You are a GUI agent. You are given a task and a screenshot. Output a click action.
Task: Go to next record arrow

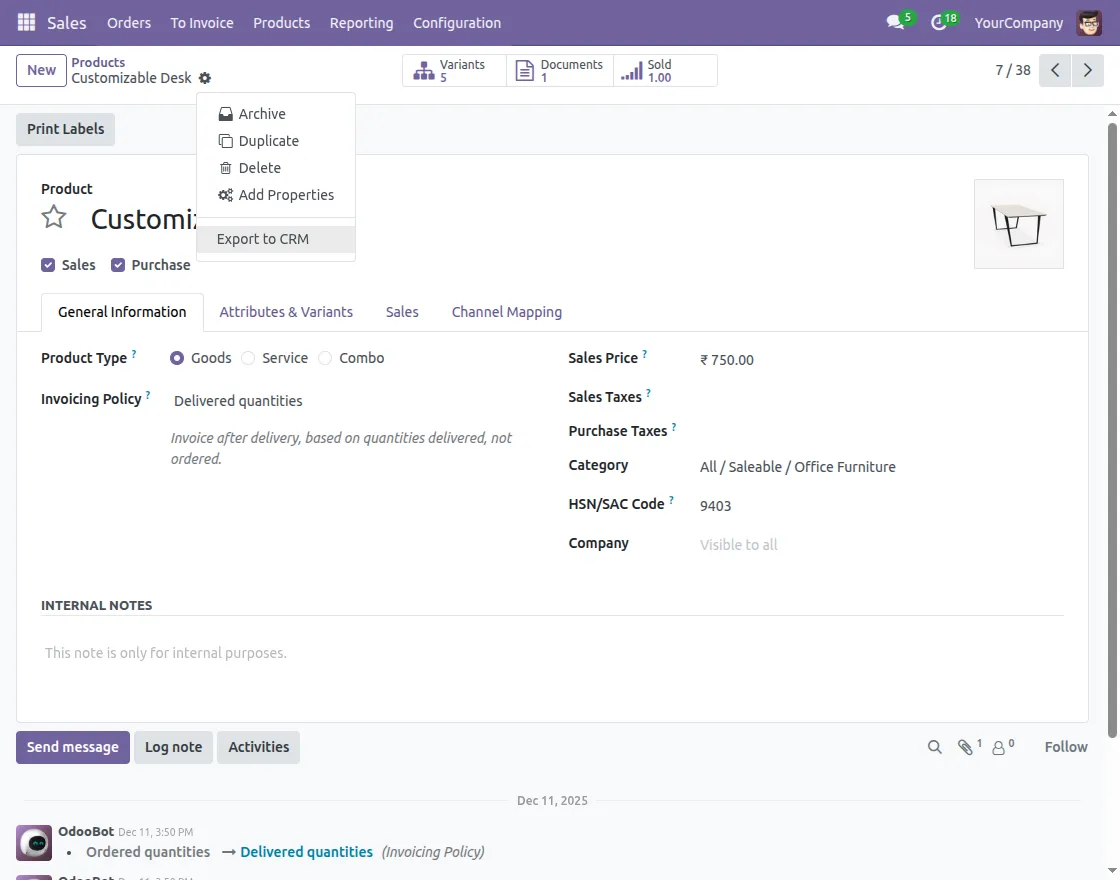(1087, 71)
